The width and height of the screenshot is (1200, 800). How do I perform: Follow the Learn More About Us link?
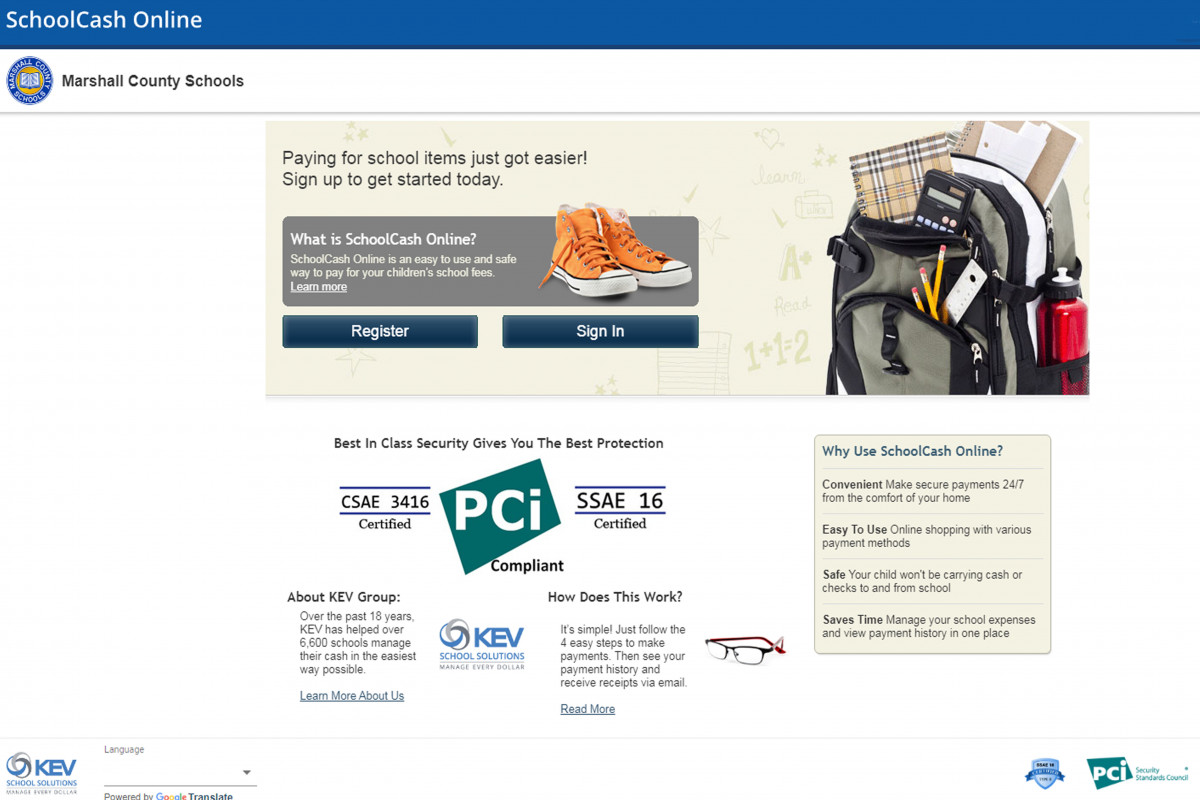pos(352,696)
